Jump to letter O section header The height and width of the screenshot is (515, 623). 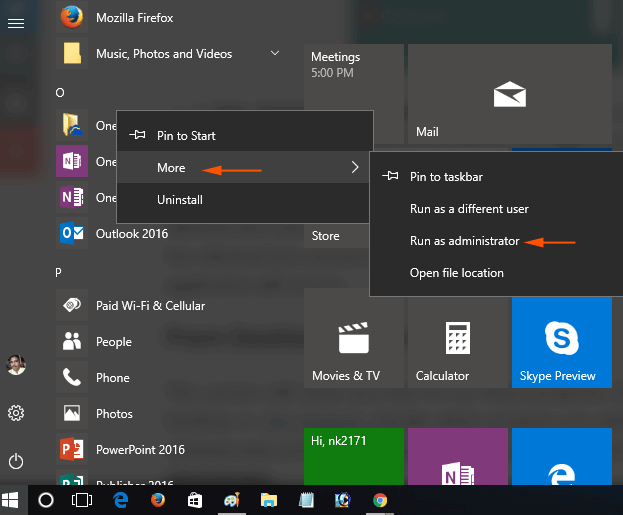pyautogui.click(x=60, y=93)
